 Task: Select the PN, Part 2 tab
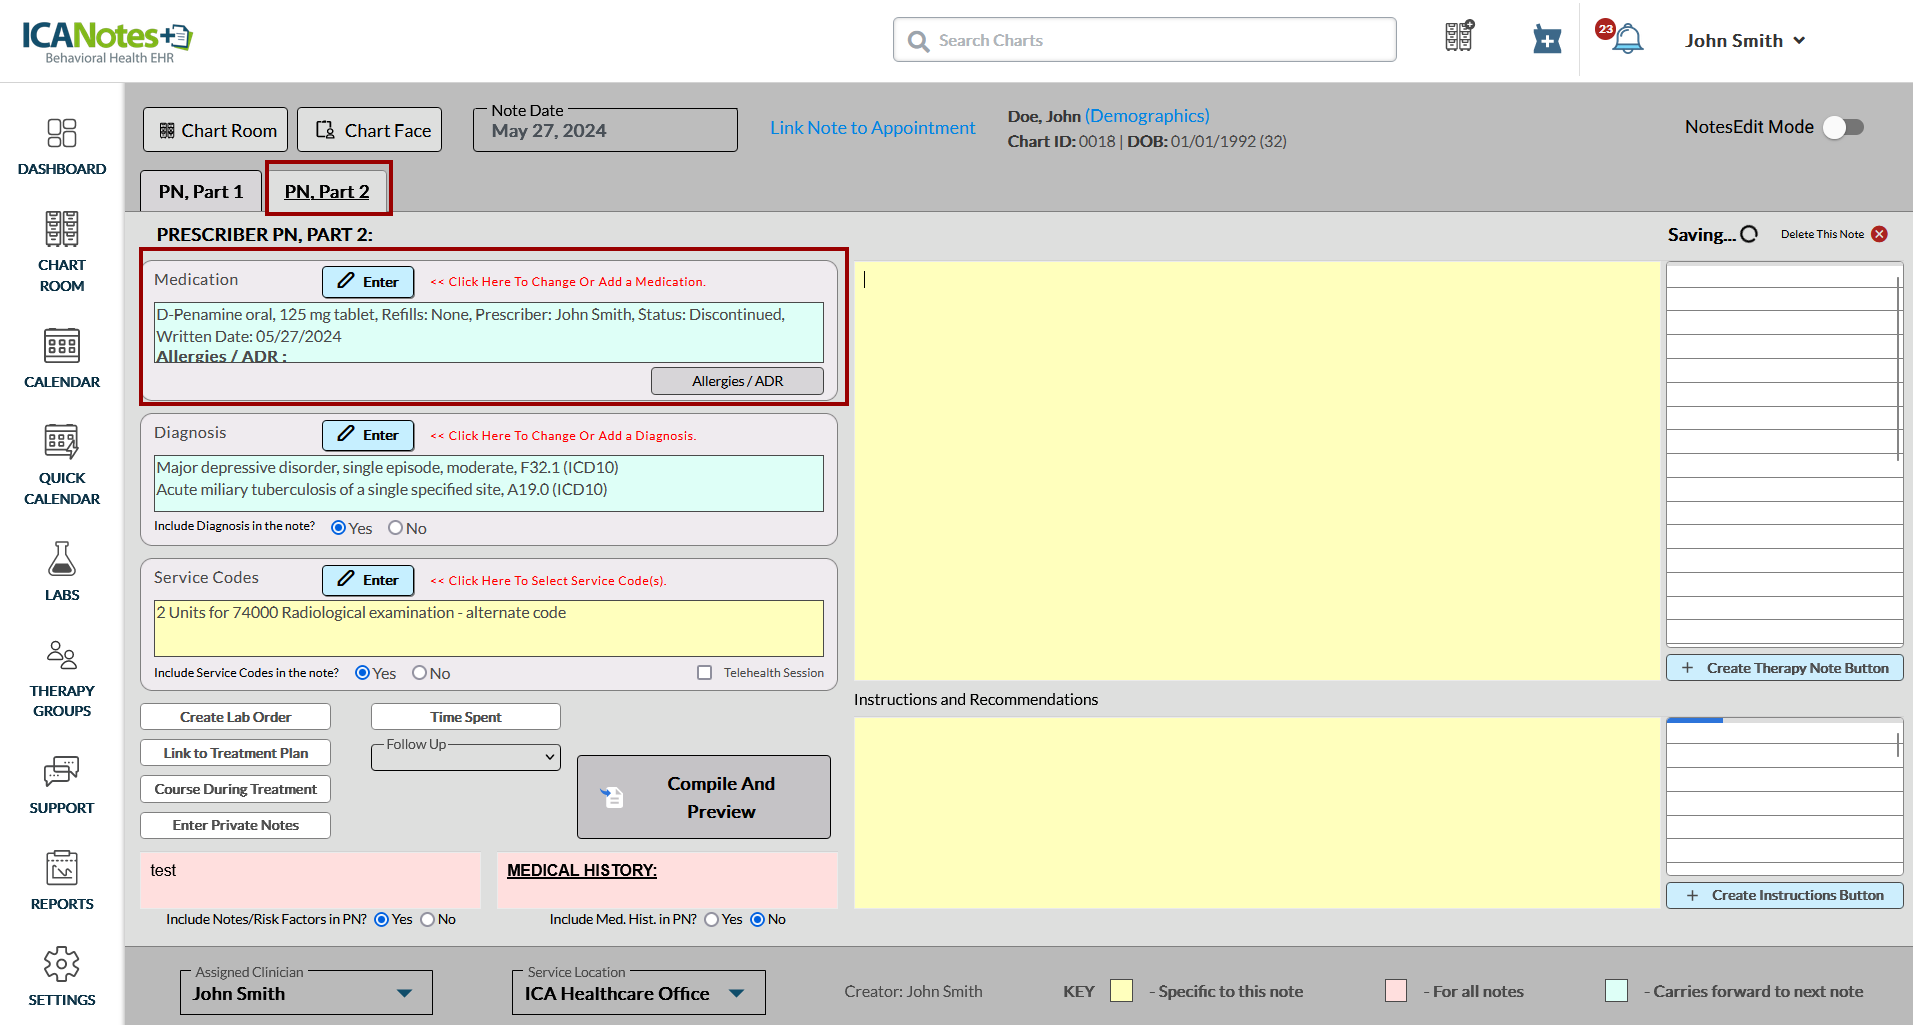327,191
